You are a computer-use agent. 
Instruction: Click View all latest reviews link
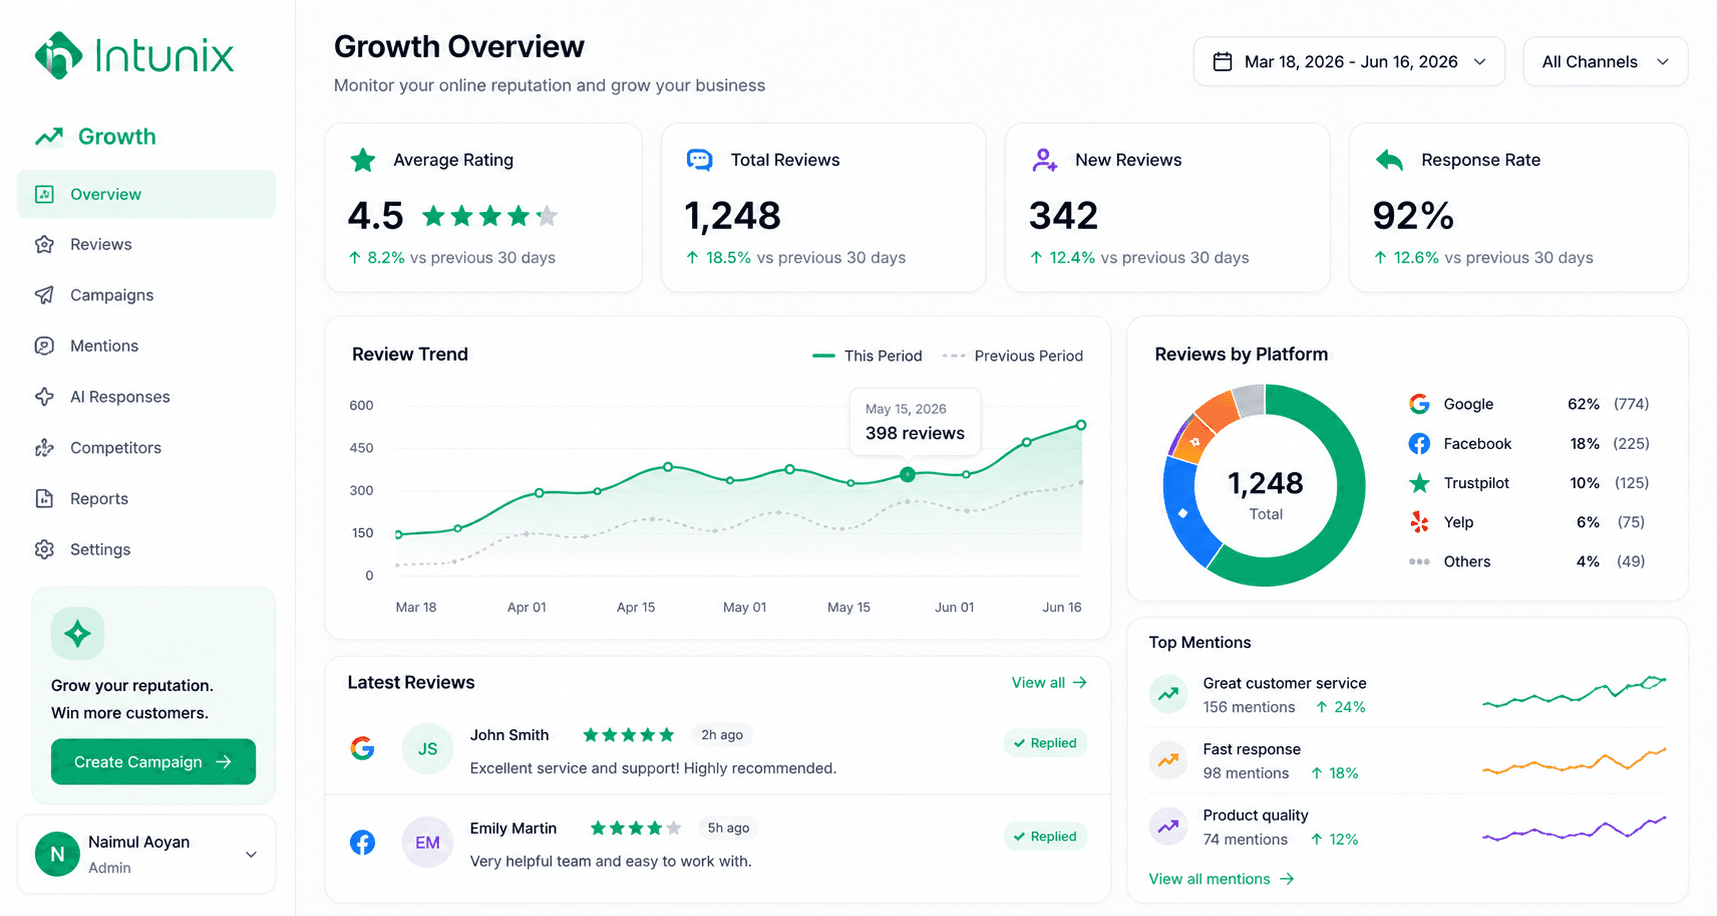[x=1049, y=682]
